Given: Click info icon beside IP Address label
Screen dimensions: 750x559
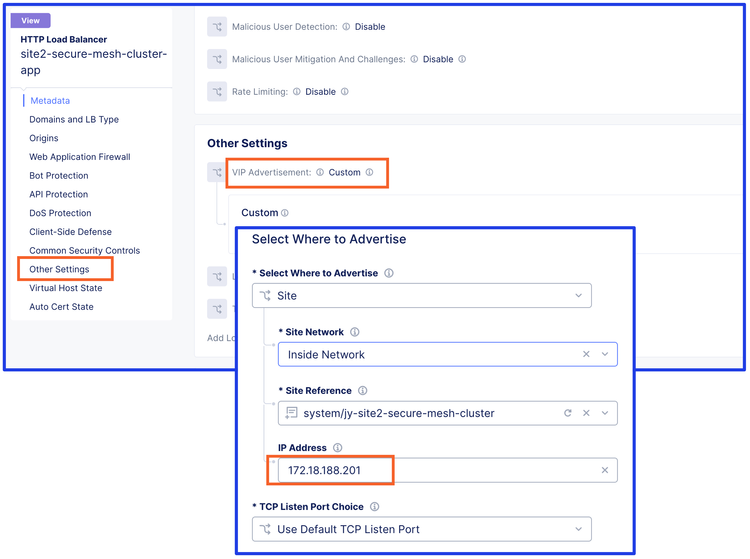Looking at the screenshot, I should [x=337, y=448].
